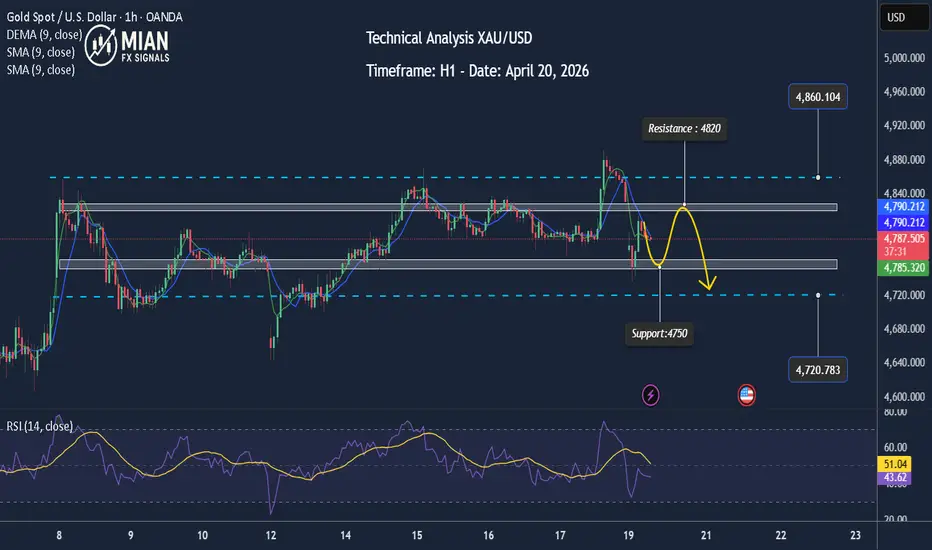The image size is (932, 550).
Task: Click the date label 15 on time axis
Action: click(417, 535)
